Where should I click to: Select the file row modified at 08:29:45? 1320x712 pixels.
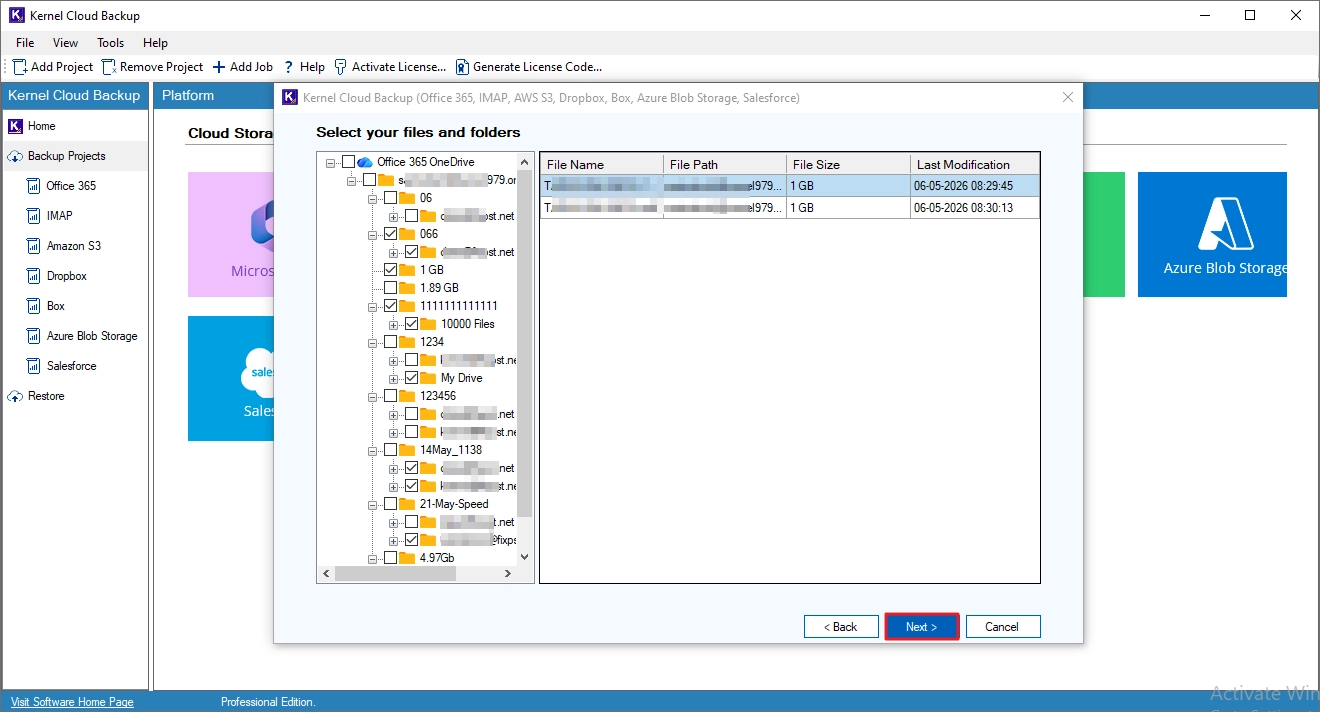click(790, 186)
